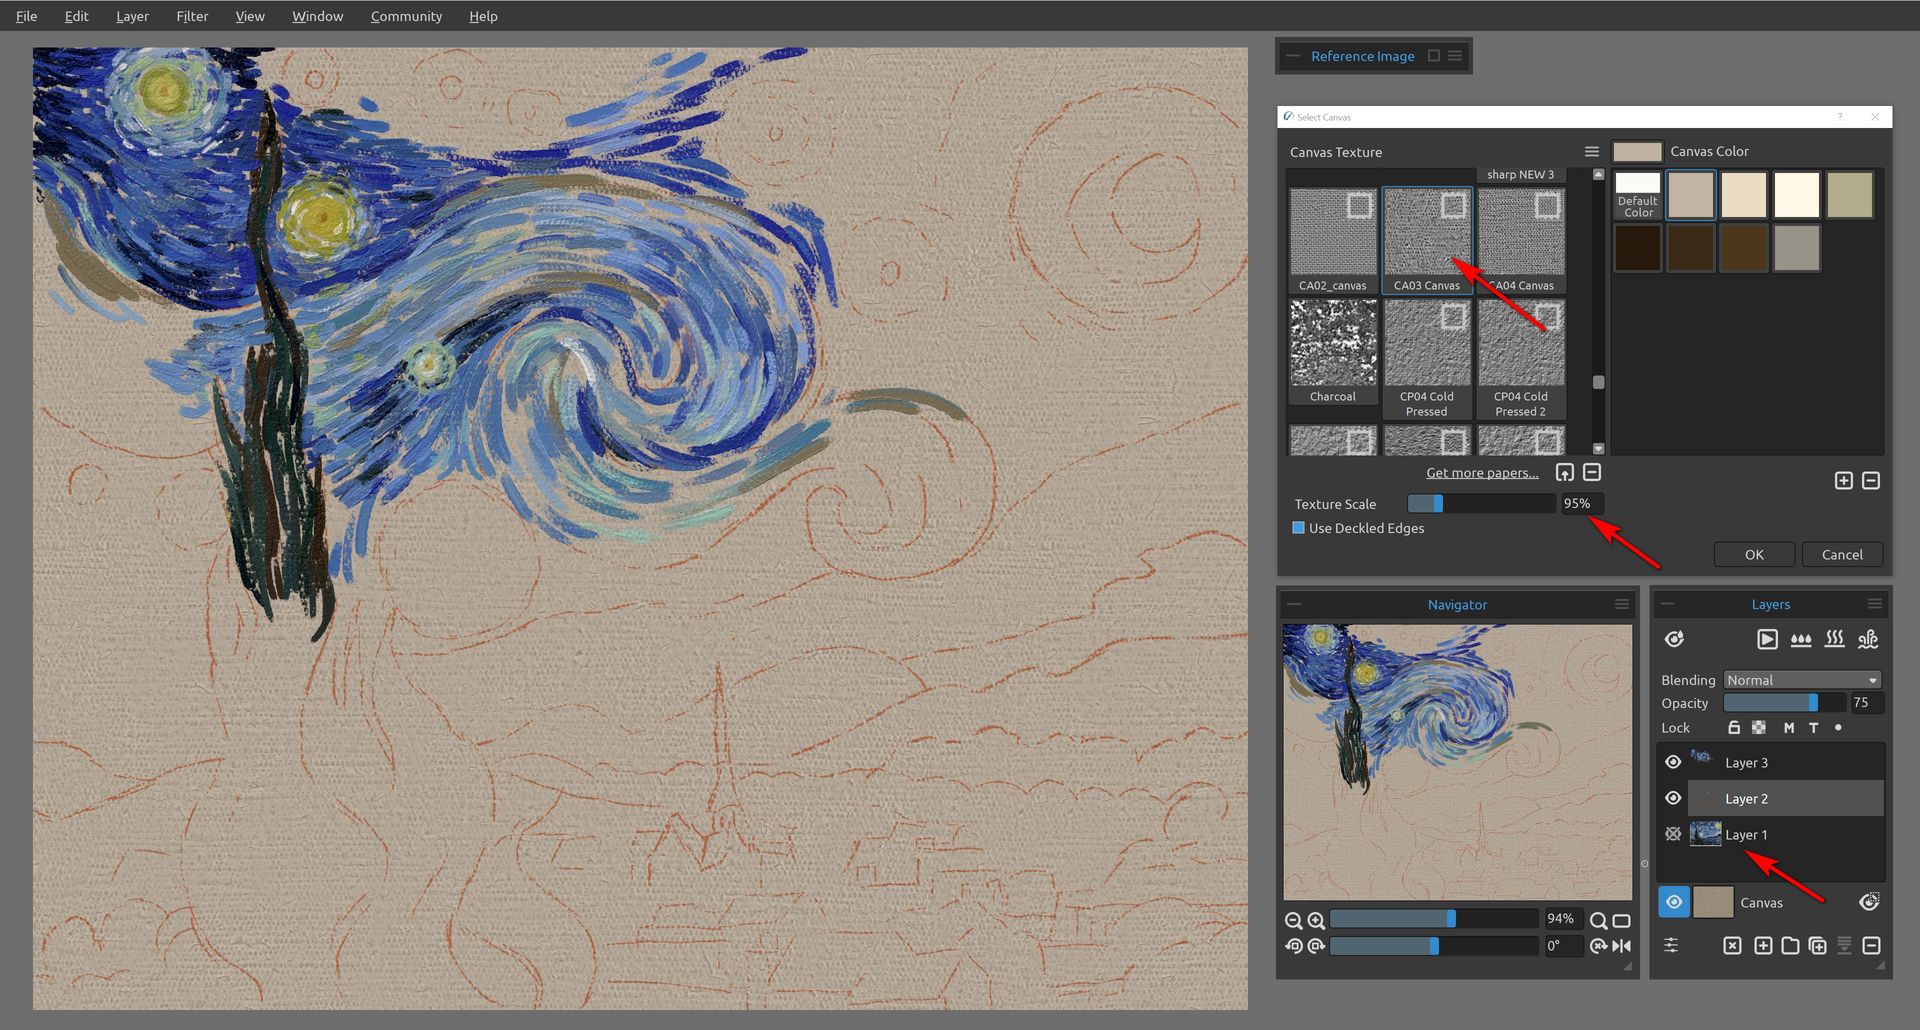
Task: Select the Charcoal texture thumbnail
Action: (1333, 352)
